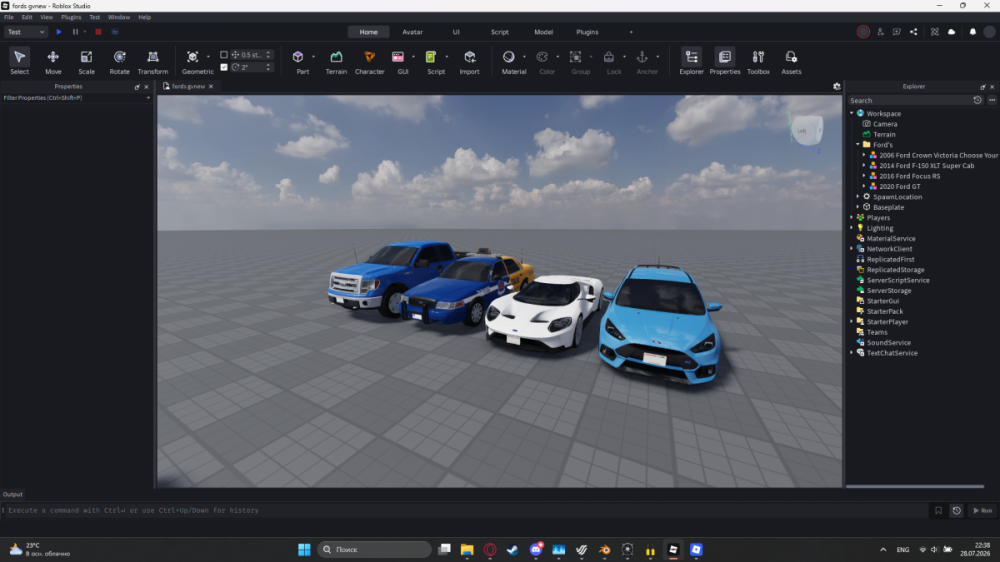This screenshot has width=1000, height=562.
Task: Open the Toolbox panel
Action: (758, 62)
